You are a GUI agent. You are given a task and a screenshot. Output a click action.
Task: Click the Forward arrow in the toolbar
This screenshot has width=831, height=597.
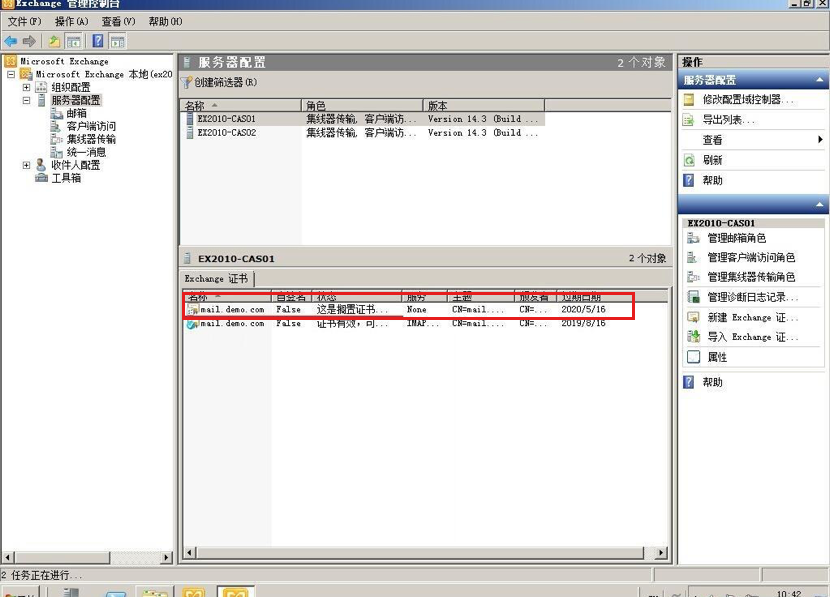point(29,41)
